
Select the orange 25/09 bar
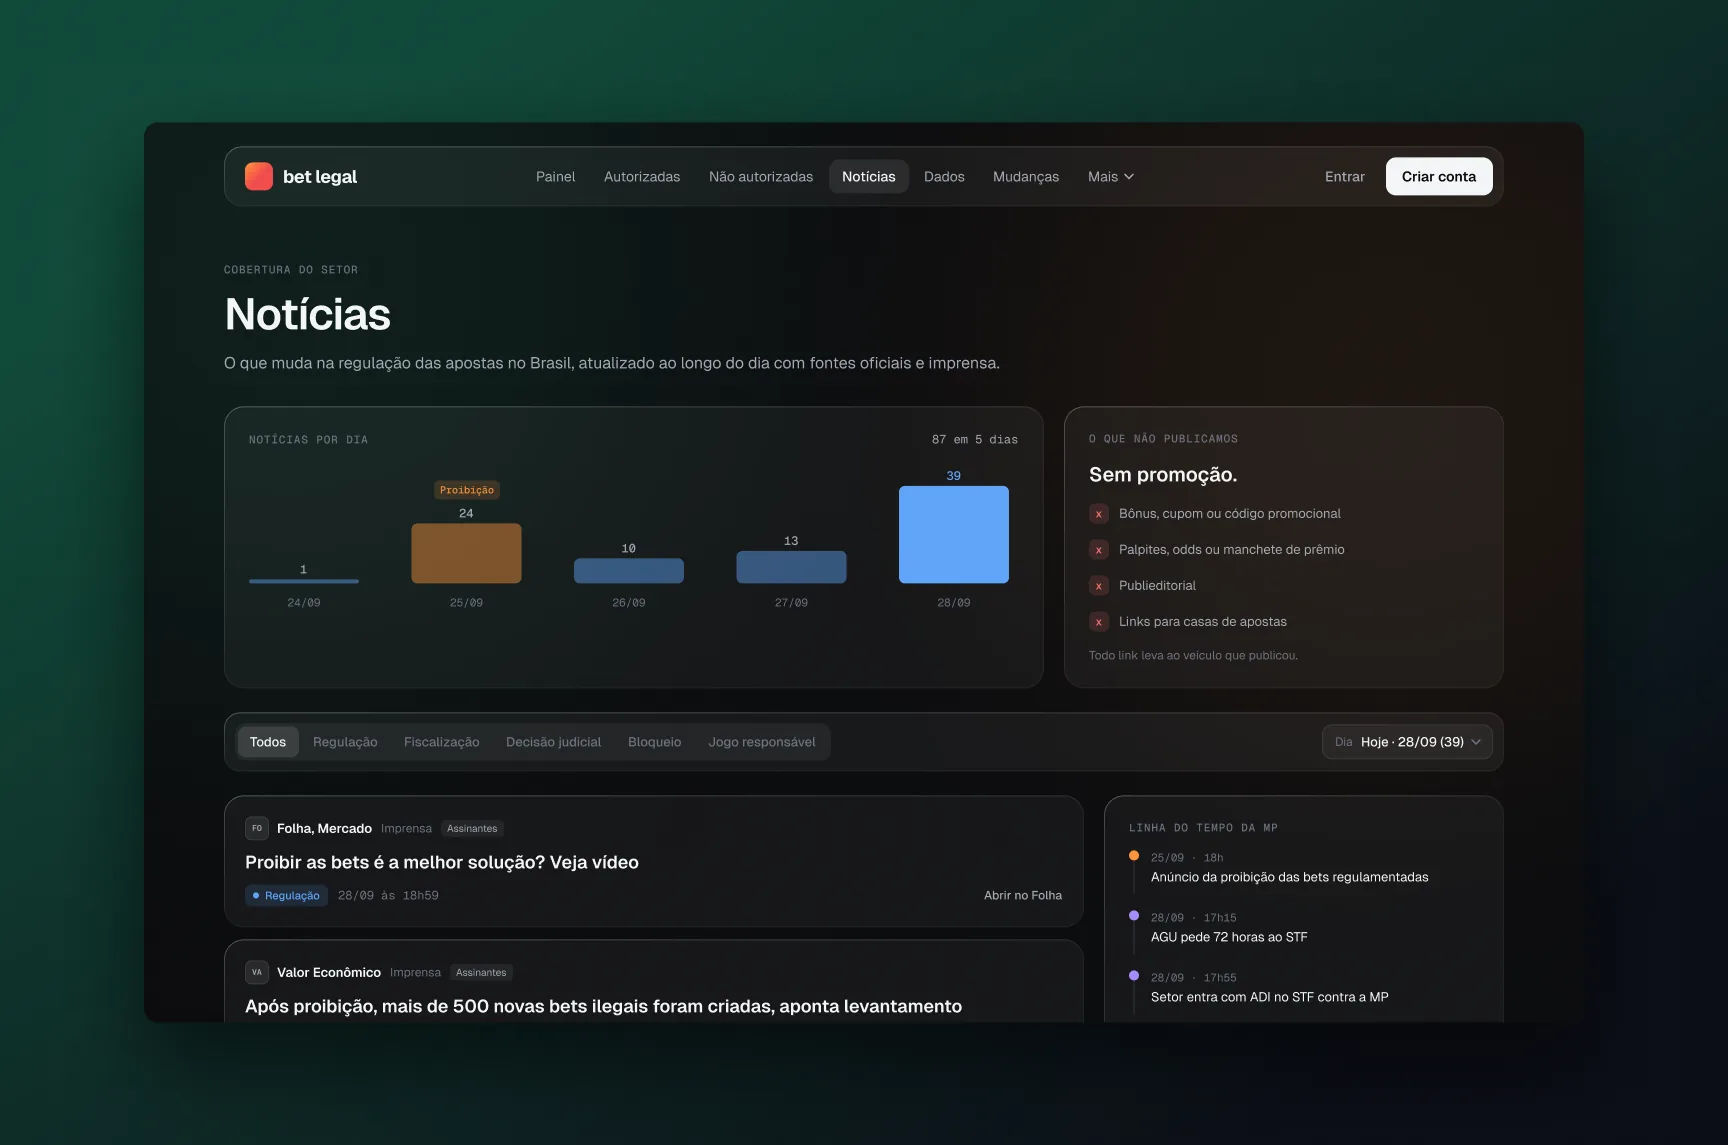[466, 553]
